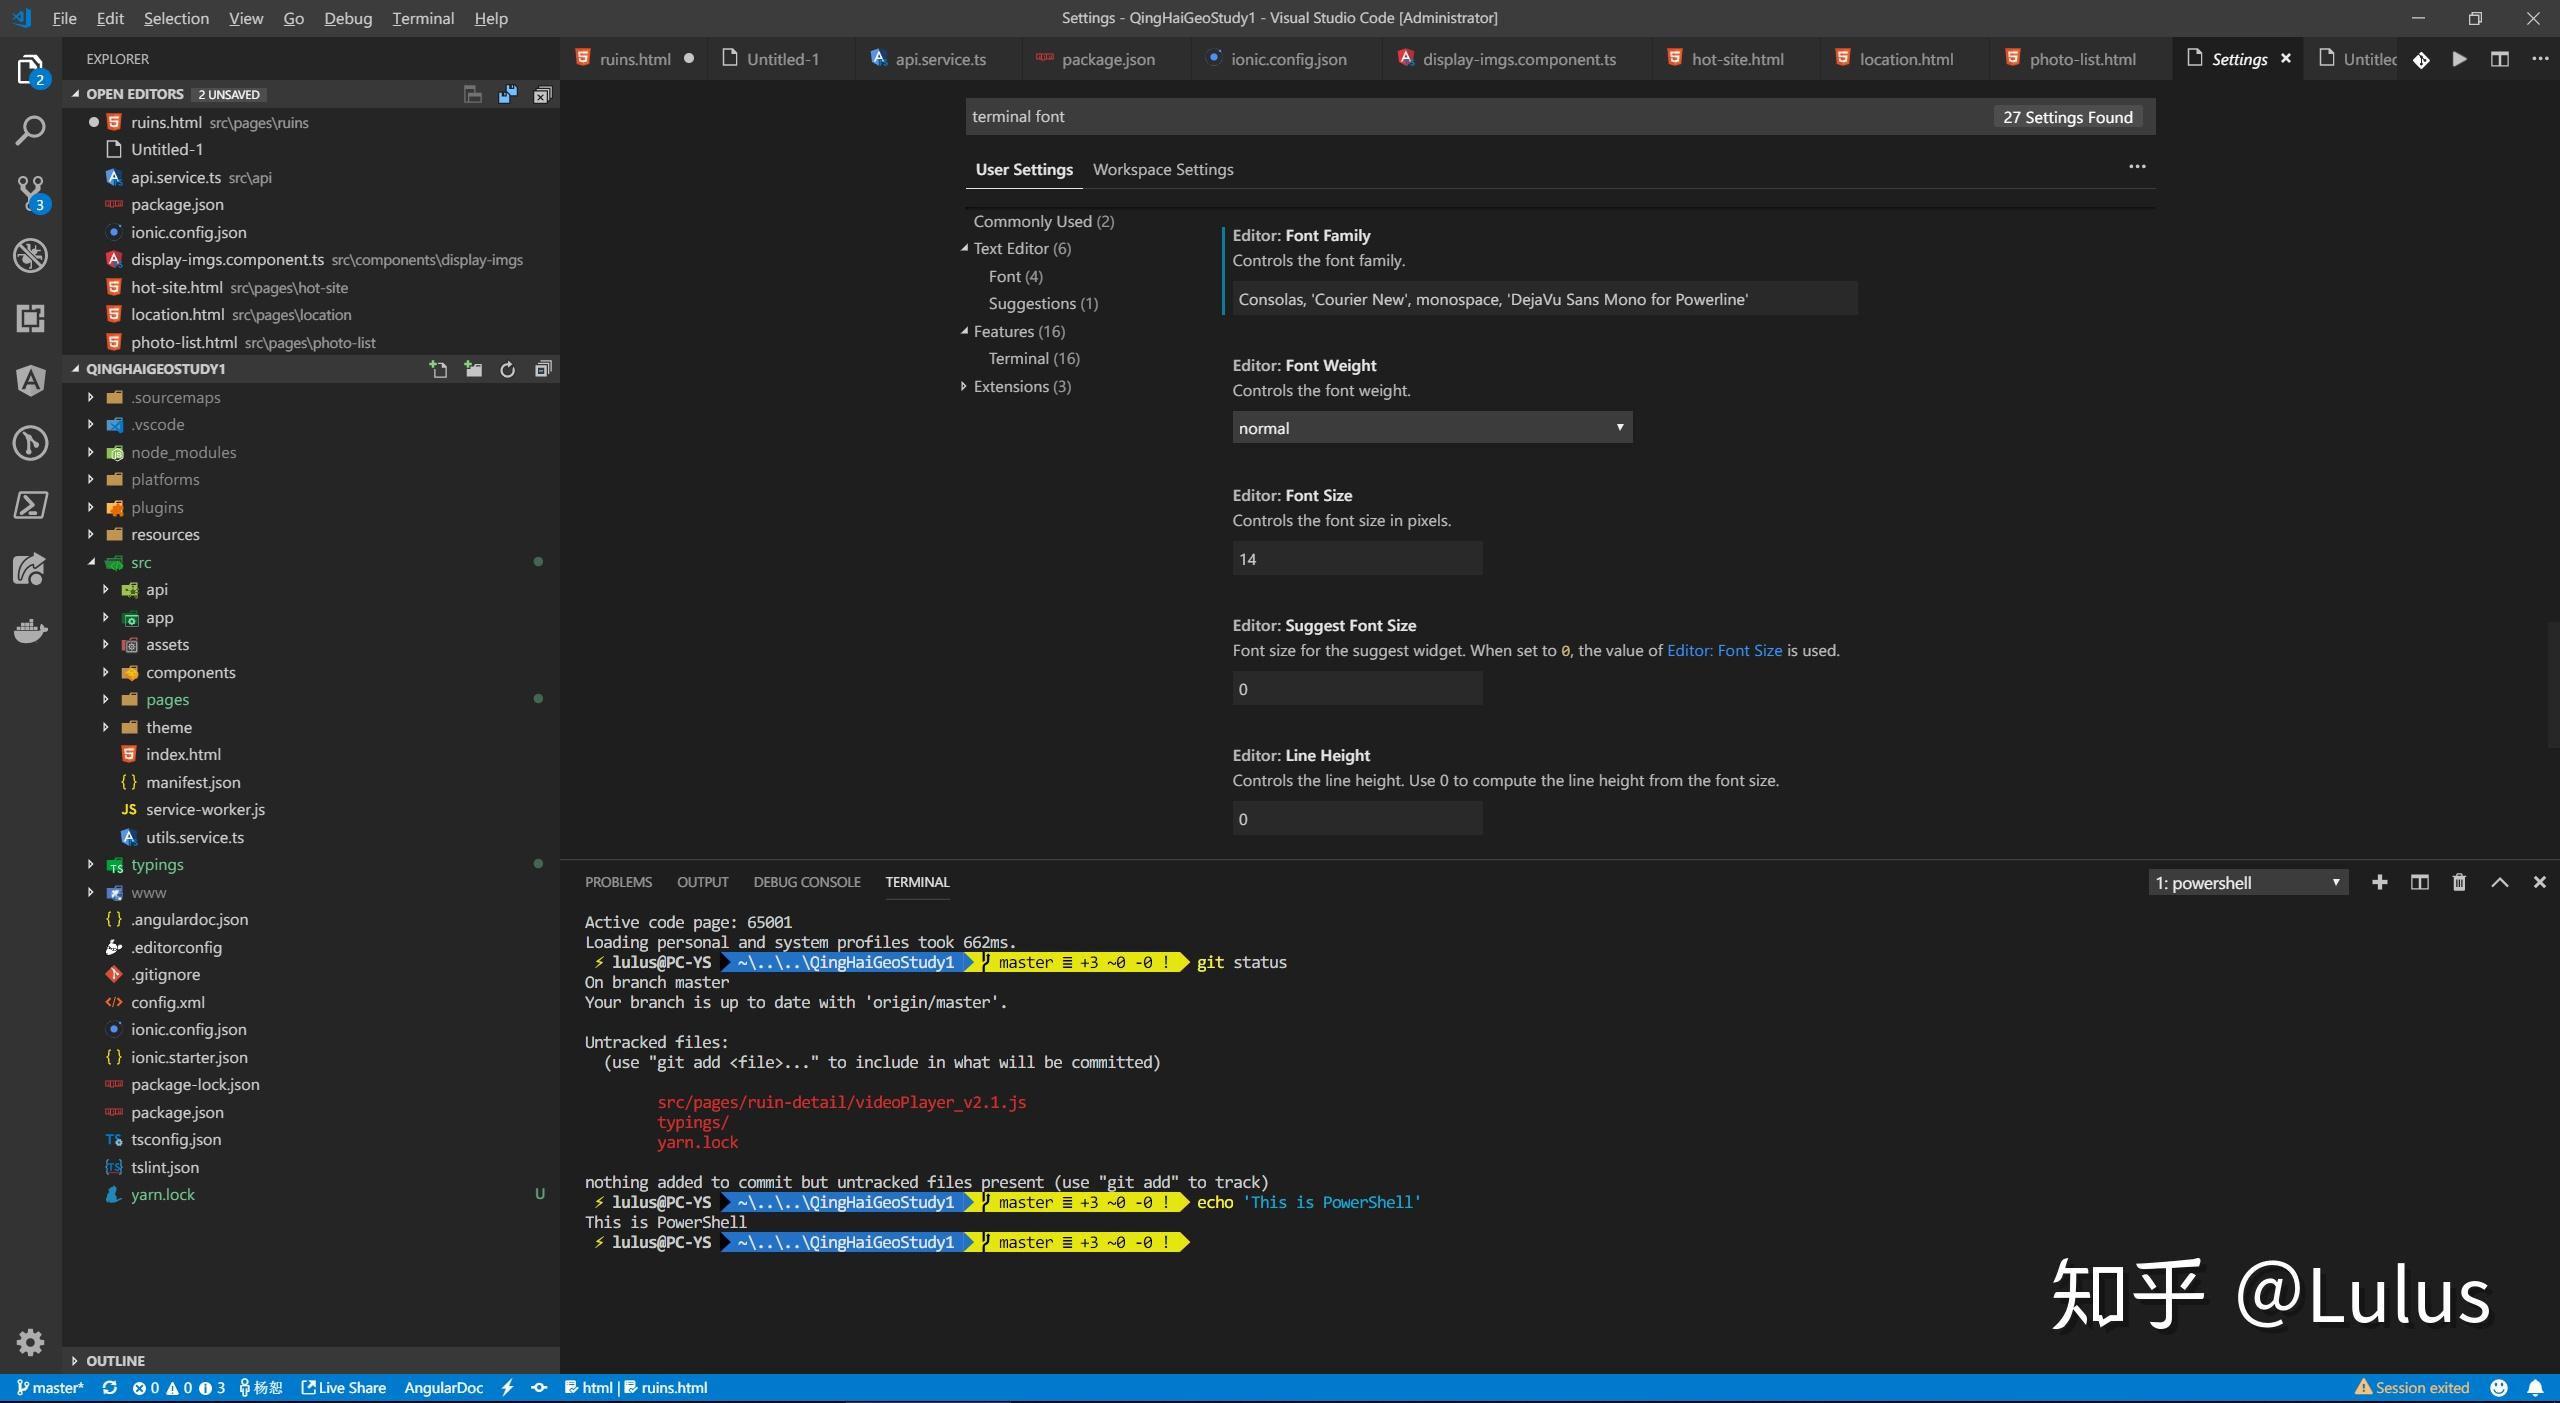
Task: Split the terminal pane
Action: 2419,882
